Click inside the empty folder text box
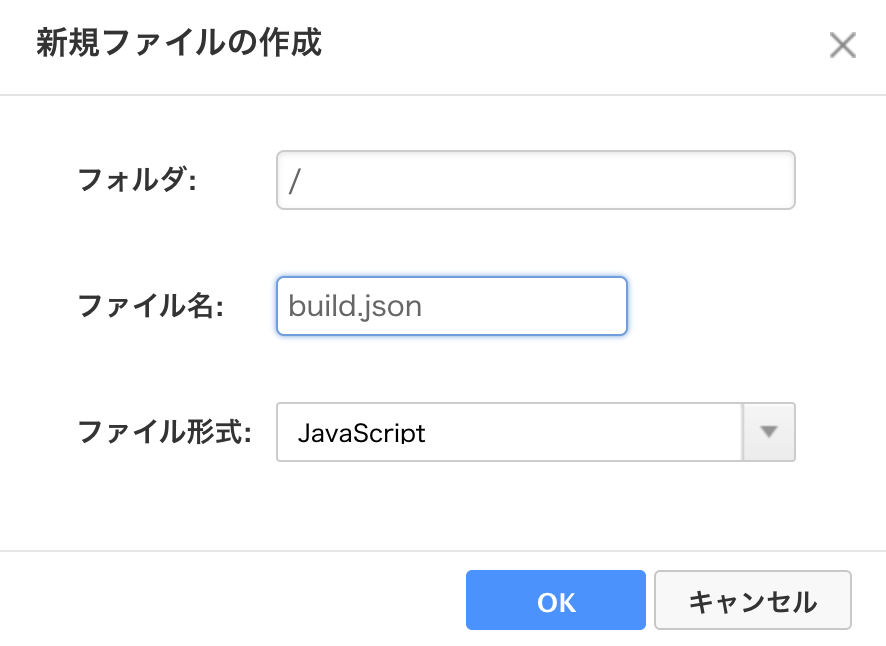The image size is (886, 646). [535, 180]
